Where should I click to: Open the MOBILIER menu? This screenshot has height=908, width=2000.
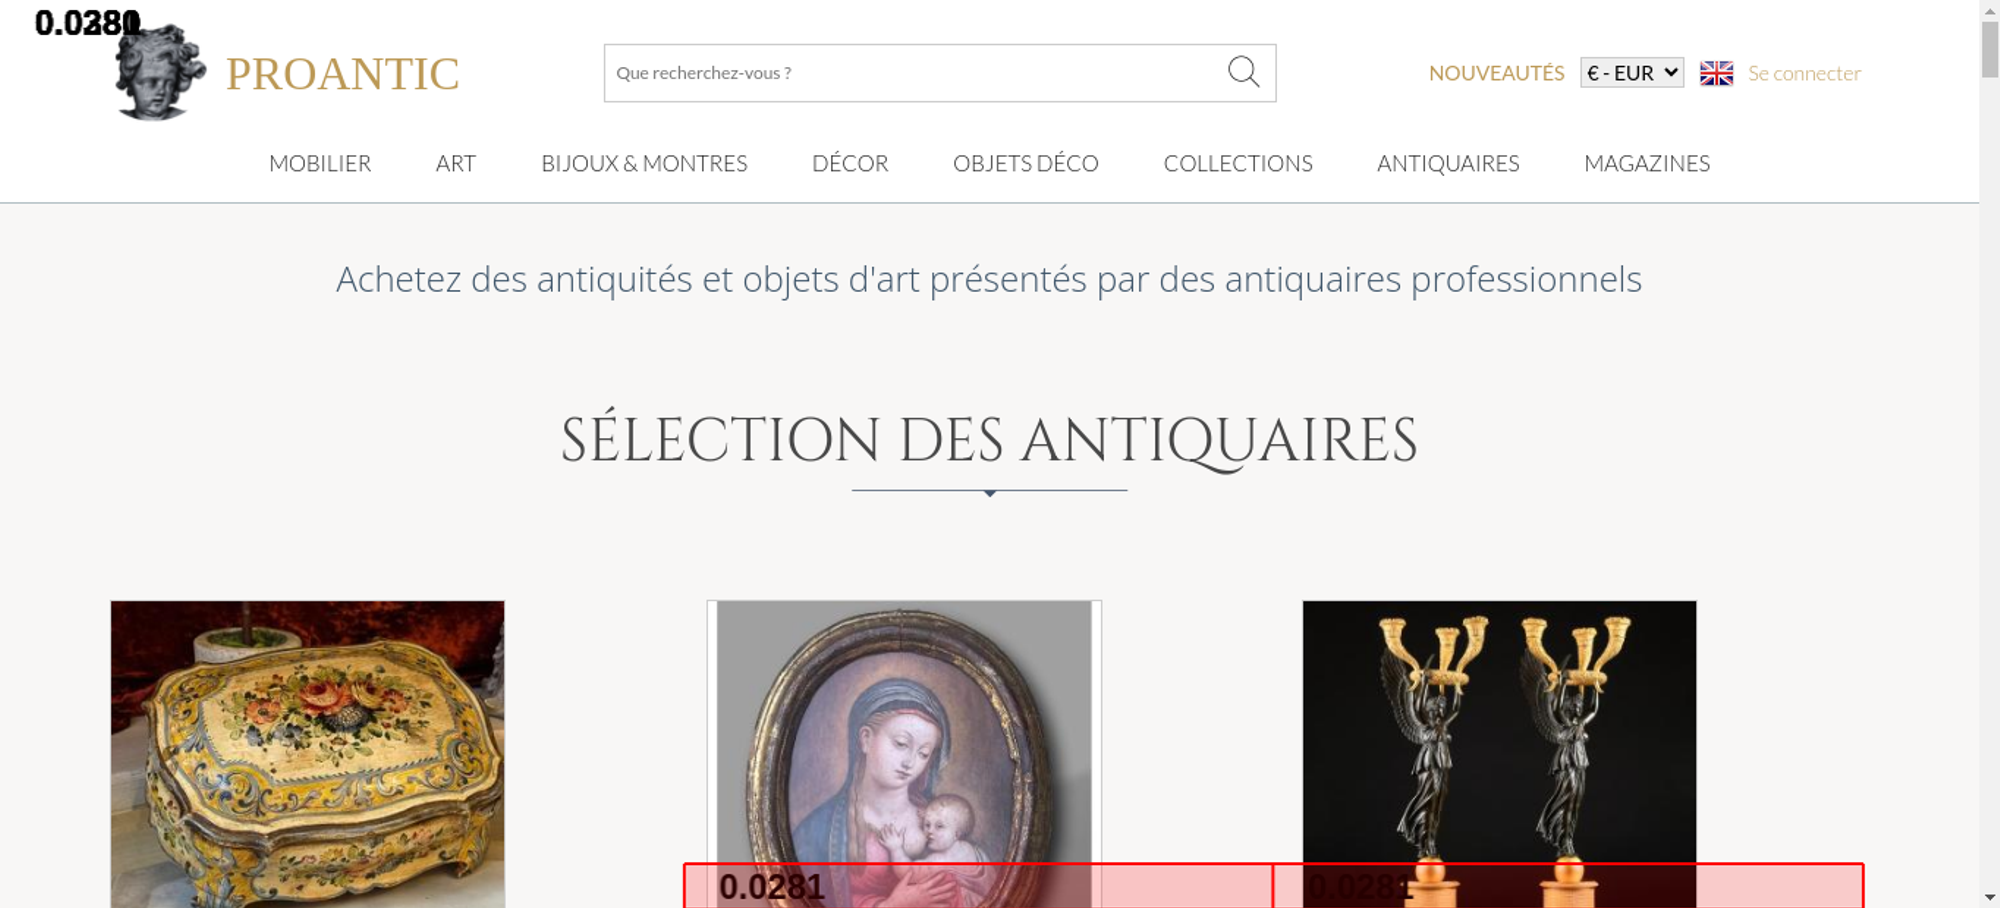click(320, 163)
